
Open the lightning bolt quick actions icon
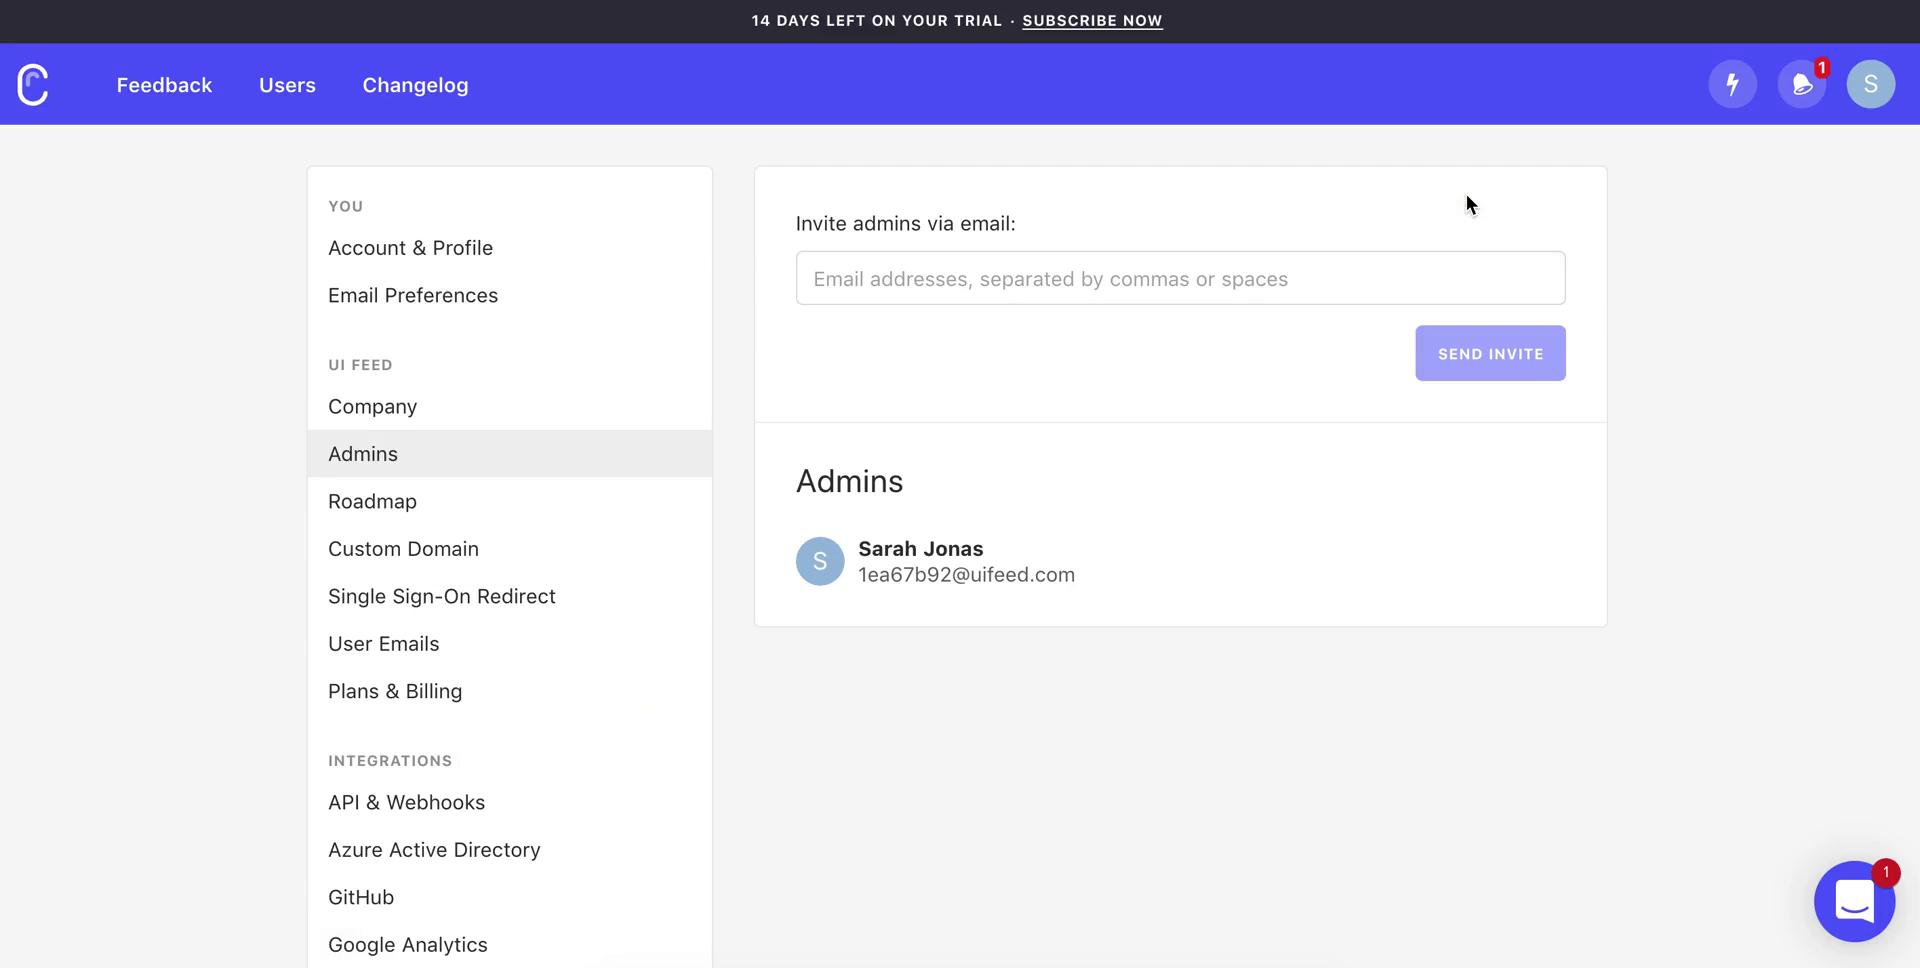point(1732,85)
